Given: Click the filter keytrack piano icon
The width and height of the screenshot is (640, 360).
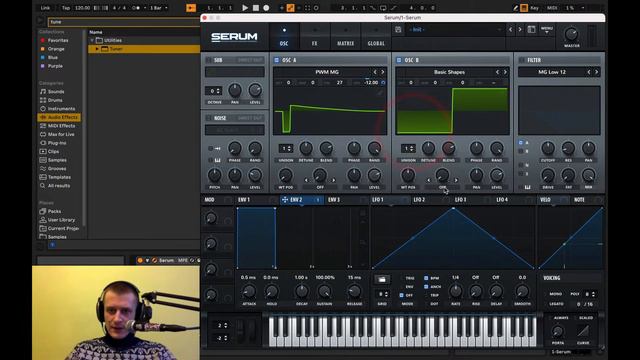Looking at the screenshot, I should (x=527, y=187).
